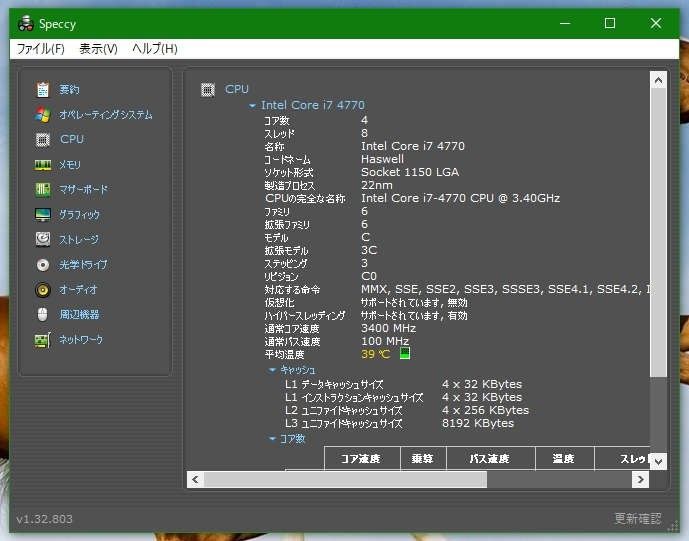Click the バス速度 column header
The height and width of the screenshot is (541, 689).
[x=491, y=458]
